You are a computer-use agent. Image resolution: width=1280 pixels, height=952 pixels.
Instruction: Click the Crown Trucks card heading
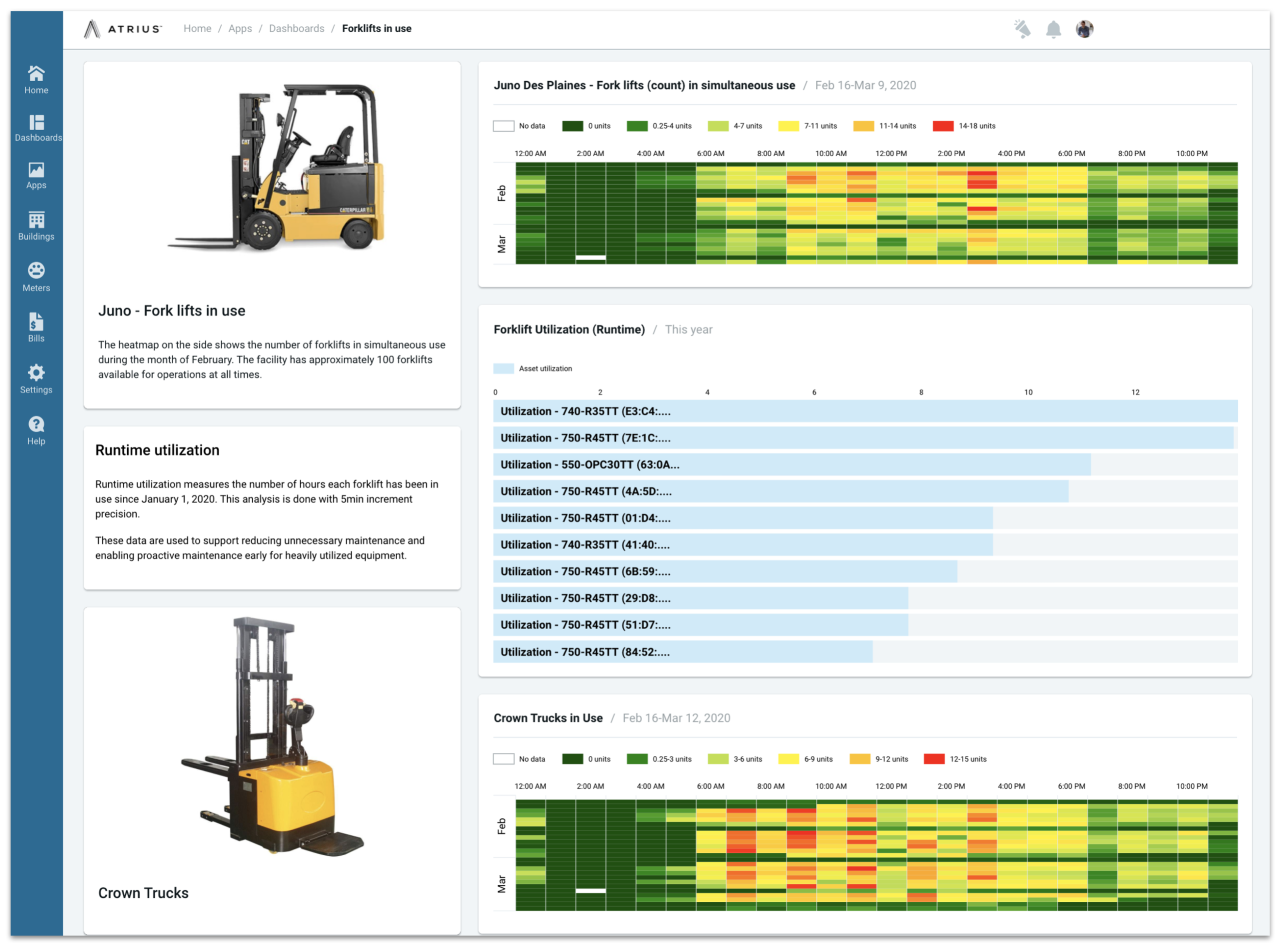coord(143,893)
